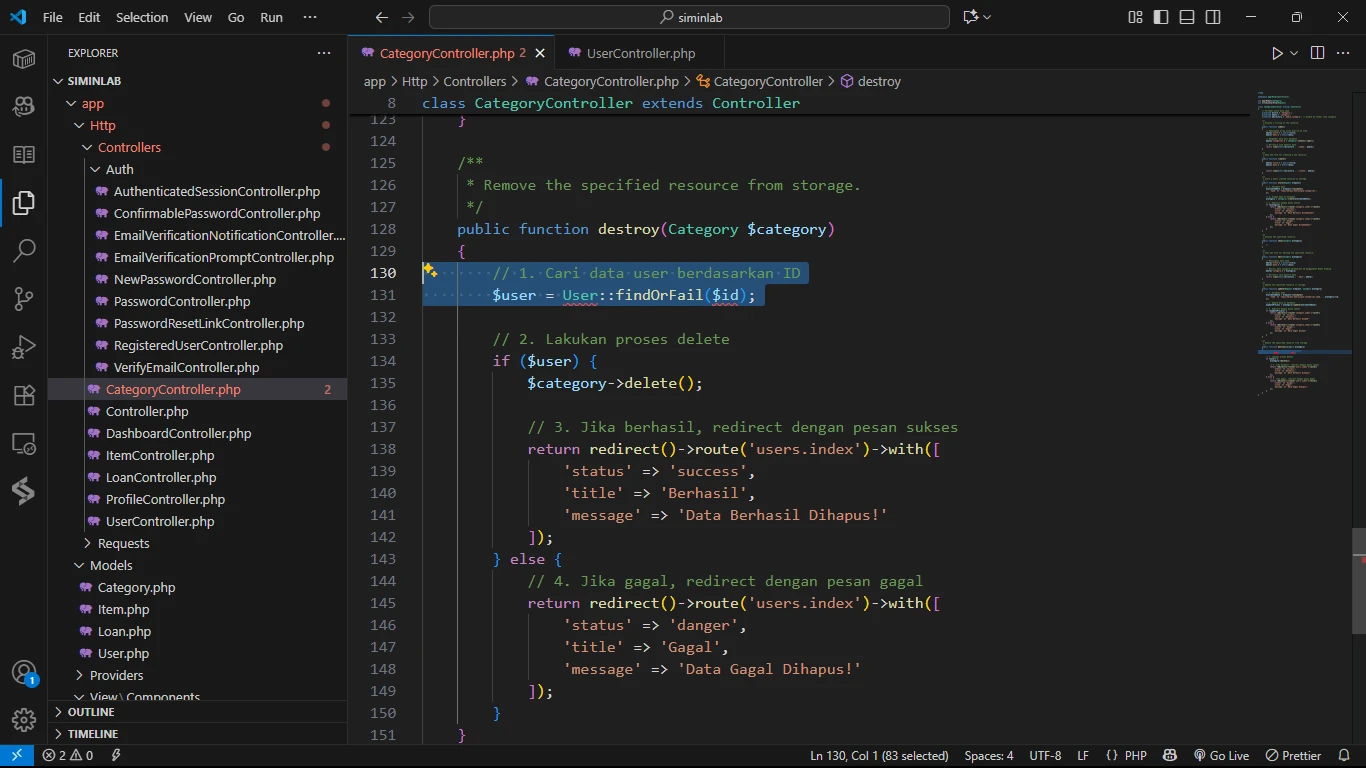Click the PHP language mode indicator
Viewport: 1366px width, 768px height.
click(x=1135, y=756)
